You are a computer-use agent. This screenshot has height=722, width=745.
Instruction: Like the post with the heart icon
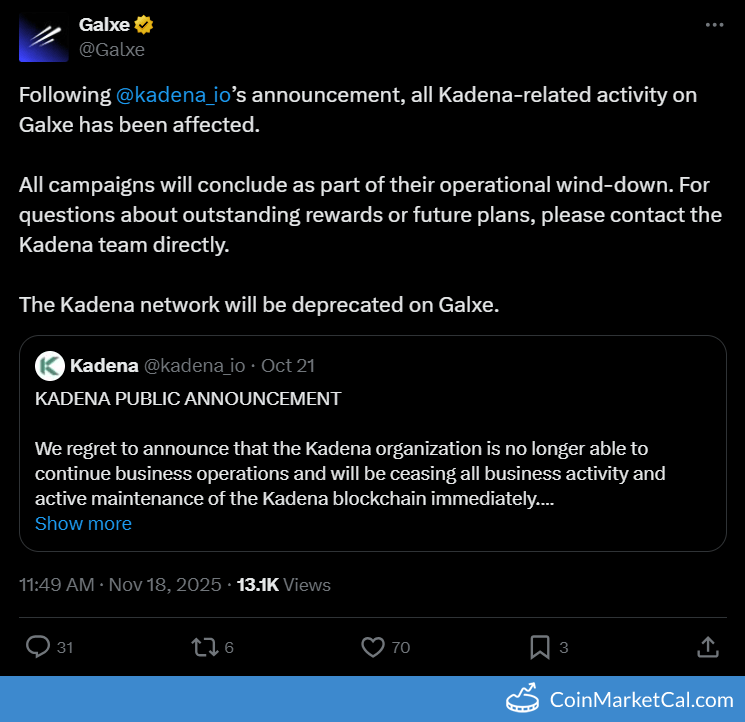click(373, 647)
